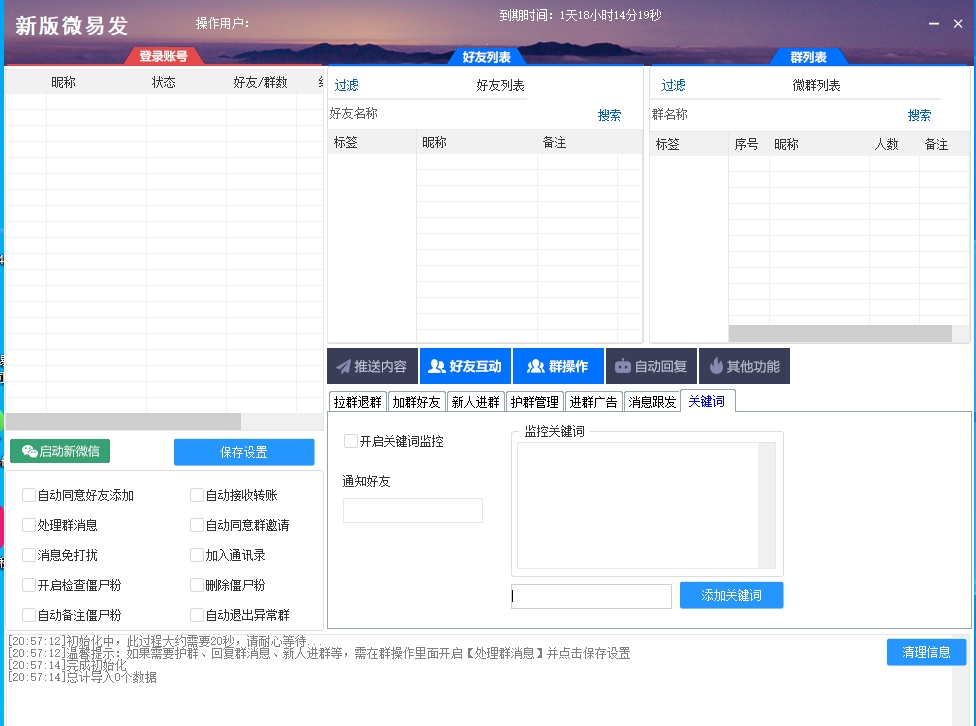976x726 pixels.
Task: Select the 消息跟发 tab
Action: tap(652, 402)
